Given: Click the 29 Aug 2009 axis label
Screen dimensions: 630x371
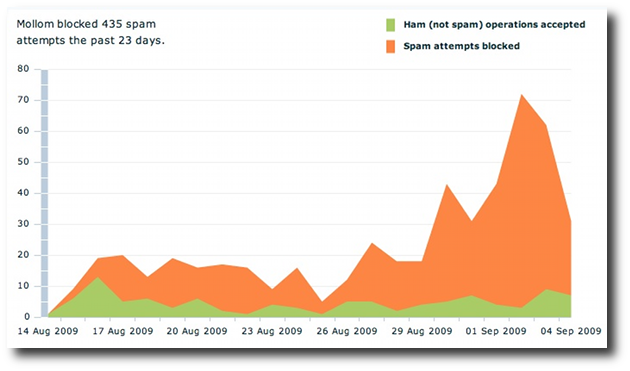Looking at the screenshot, I should tap(422, 331).
